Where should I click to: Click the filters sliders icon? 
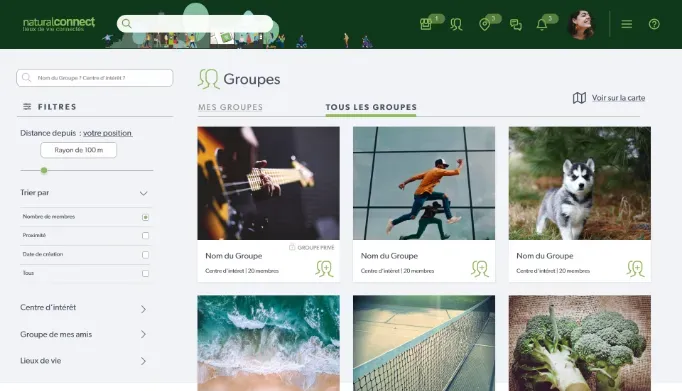(x=27, y=107)
